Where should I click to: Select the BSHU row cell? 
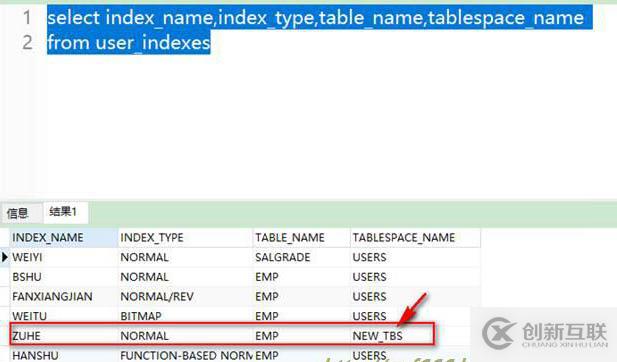(64, 277)
